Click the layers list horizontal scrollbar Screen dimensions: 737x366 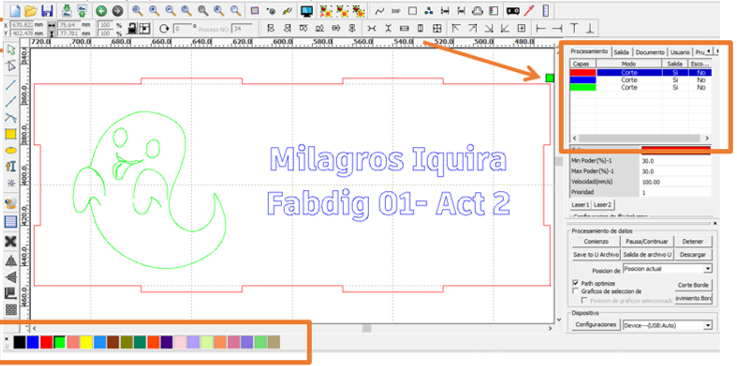click(641, 139)
